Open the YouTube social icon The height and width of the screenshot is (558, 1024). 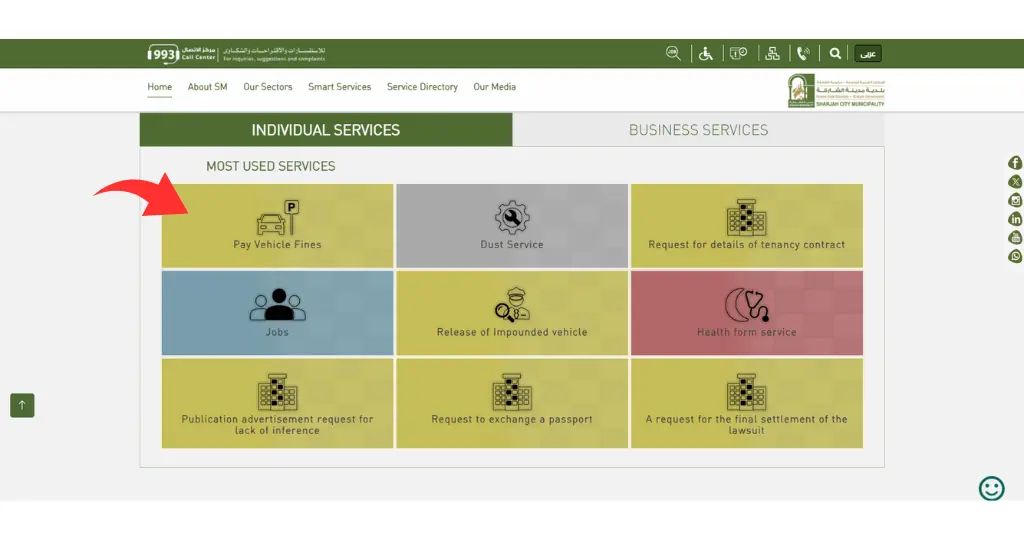(x=1015, y=238)
